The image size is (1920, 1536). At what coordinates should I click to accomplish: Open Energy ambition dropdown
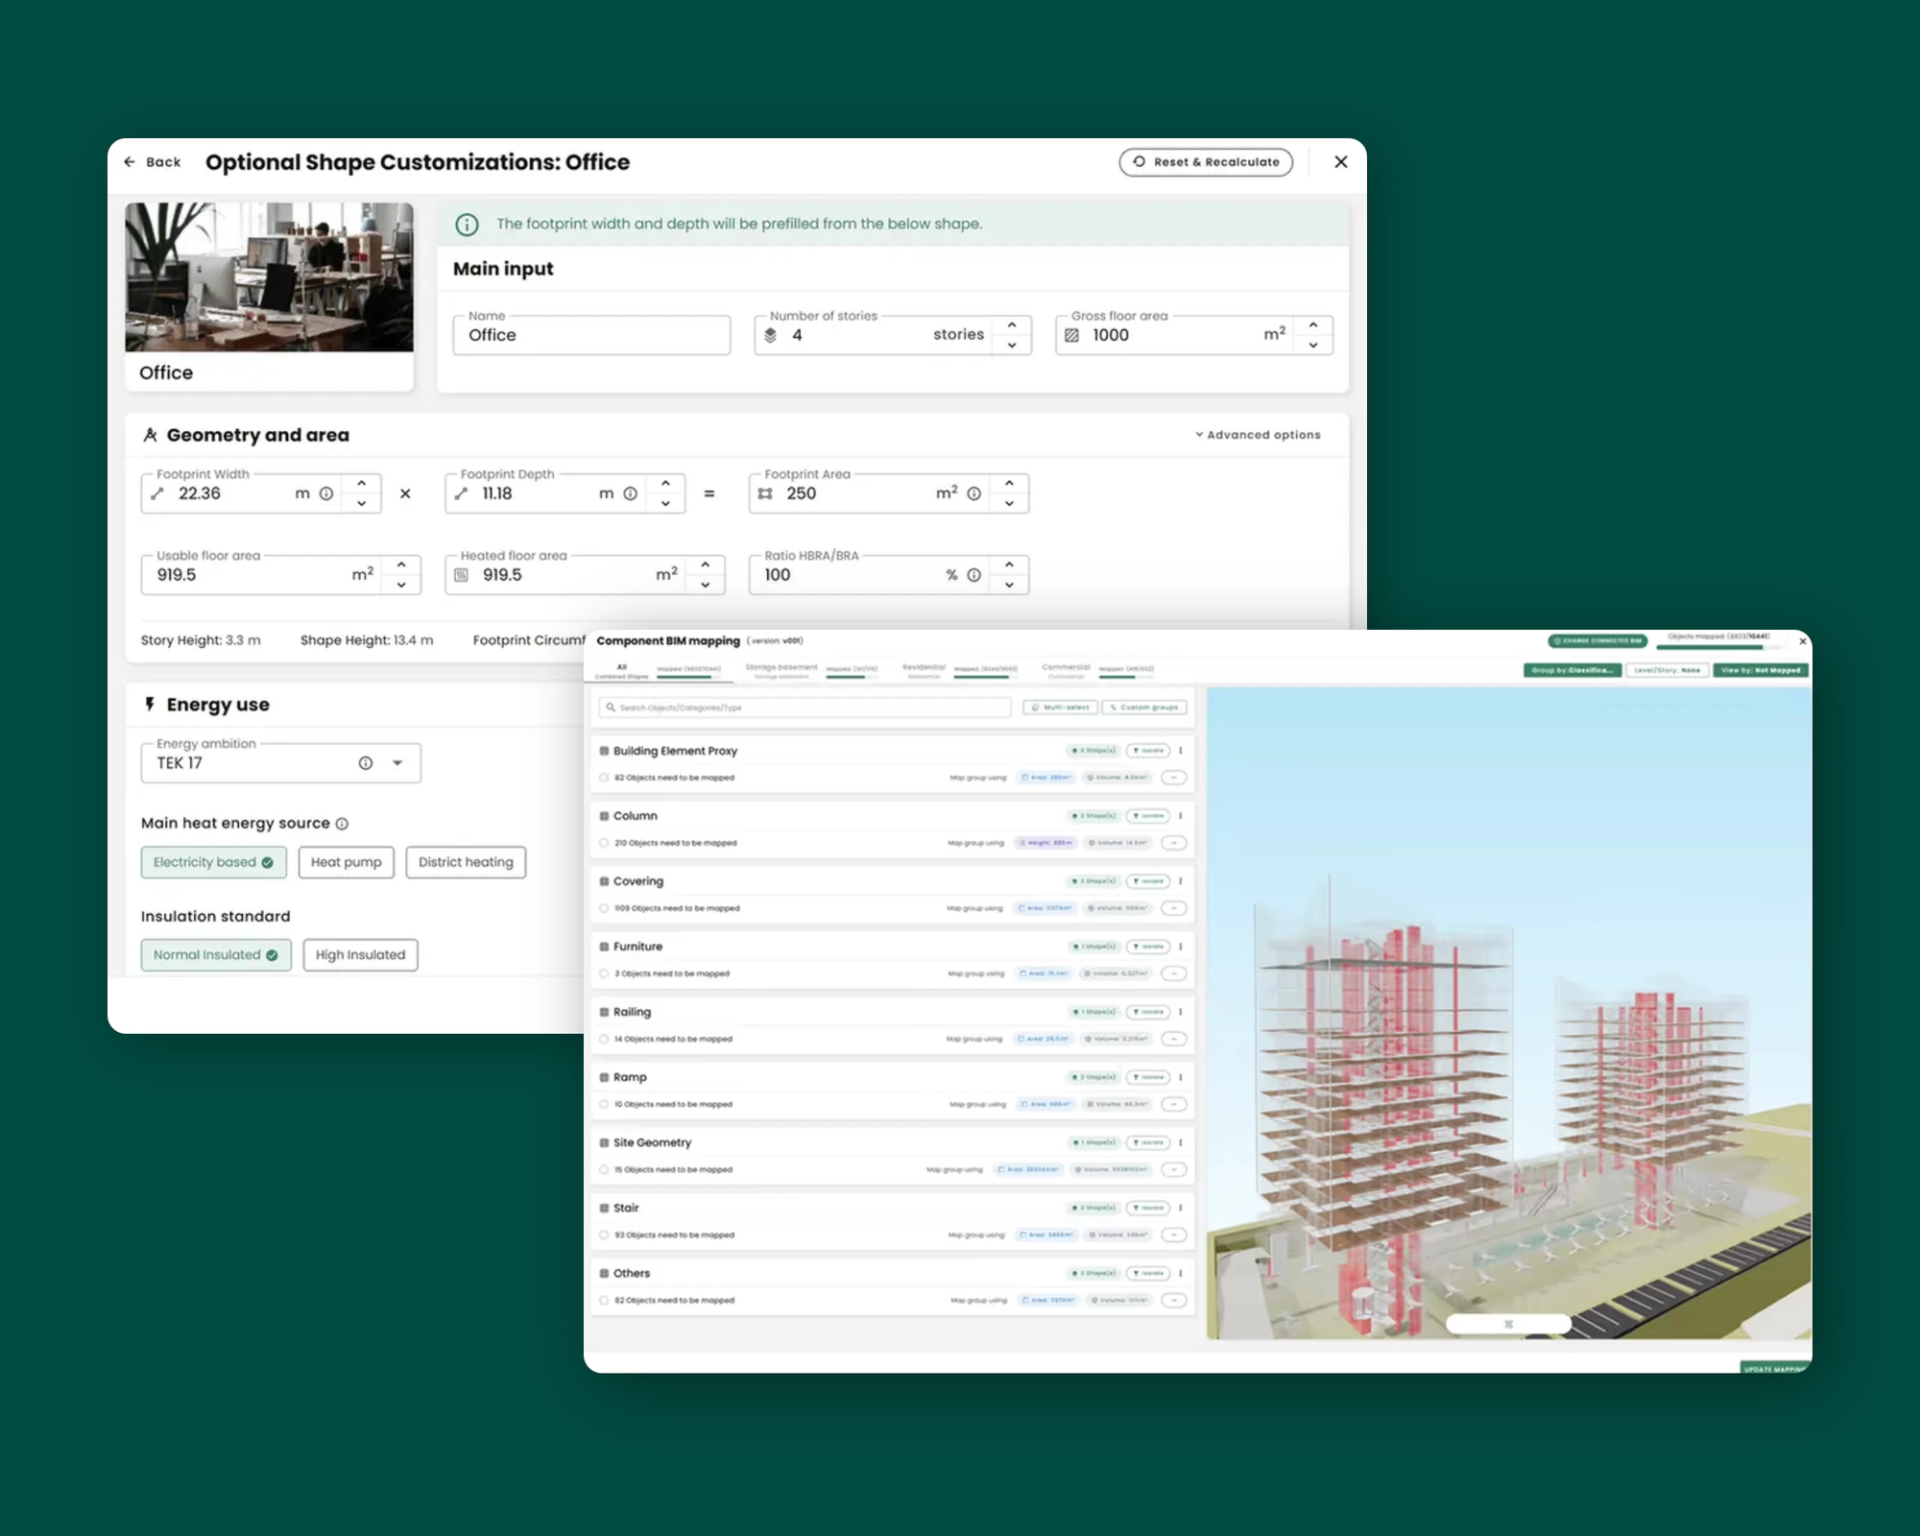[398, 763]
